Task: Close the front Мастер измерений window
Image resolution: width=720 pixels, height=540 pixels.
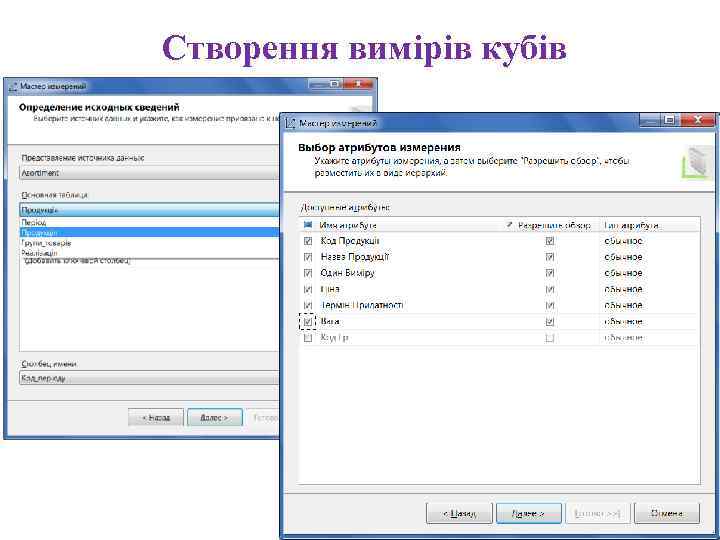Action: pos(698,120)
